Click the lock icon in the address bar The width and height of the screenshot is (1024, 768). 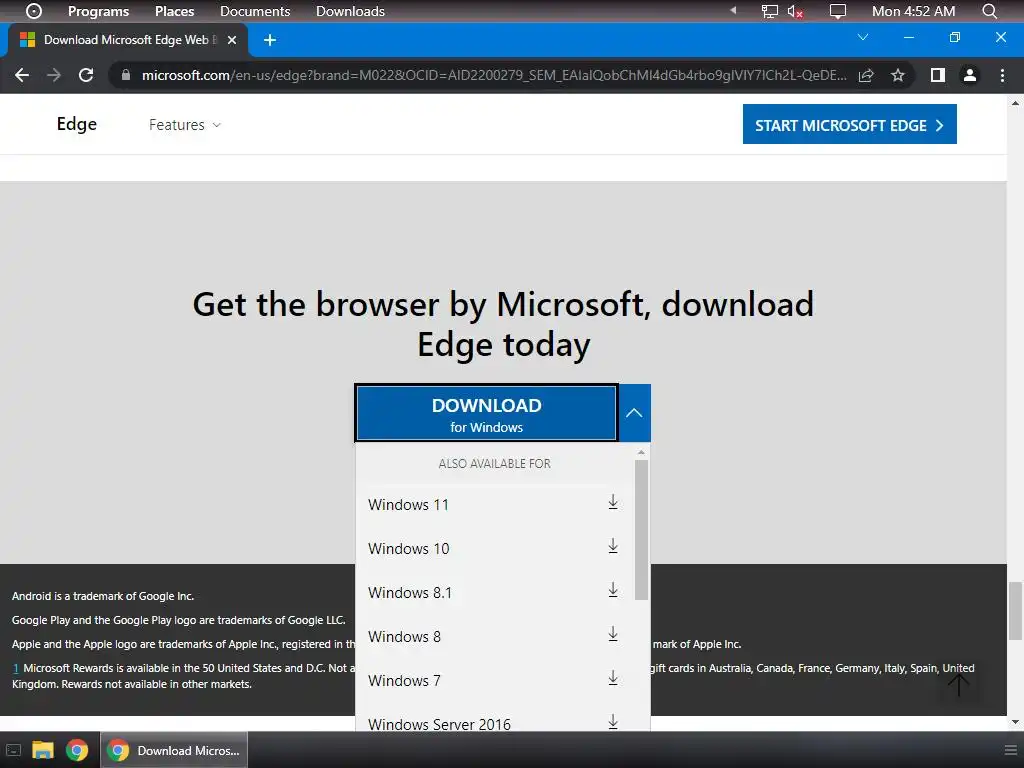[x=126, y=75]
